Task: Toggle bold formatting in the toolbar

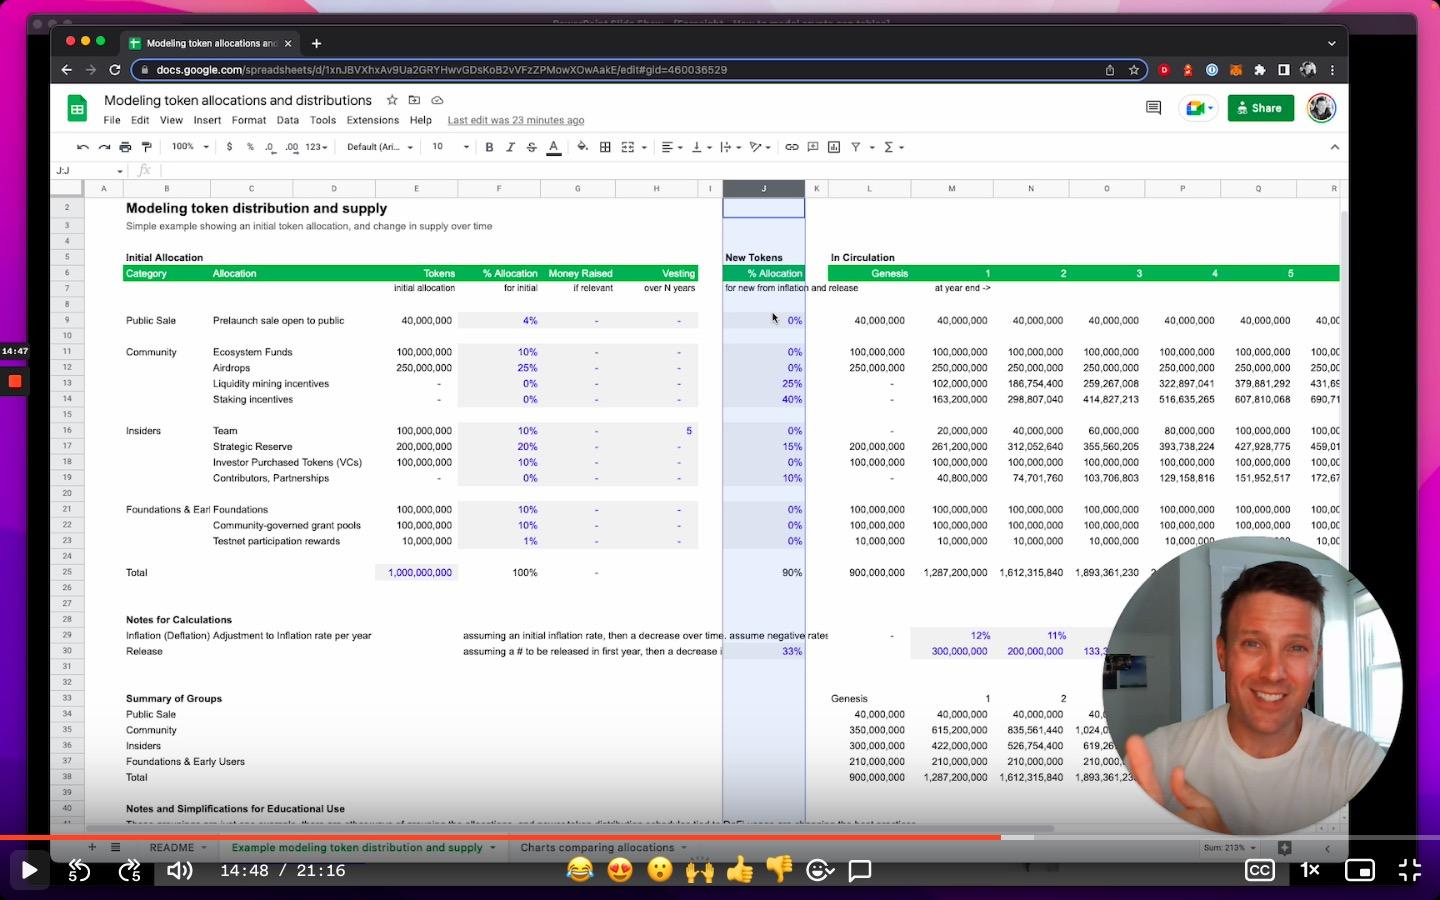Action: click(489, 147)
